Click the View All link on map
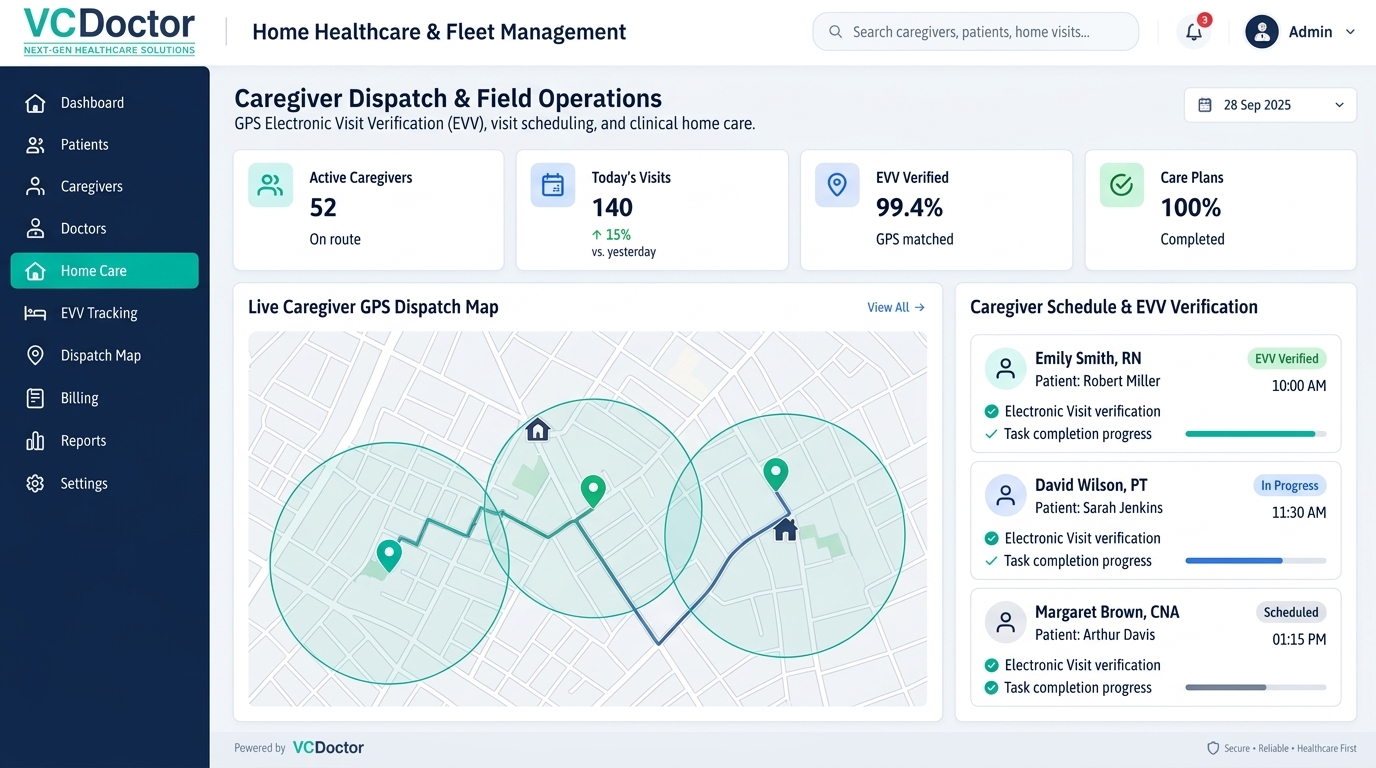1376x768 pixels. (x=896, y=307)
